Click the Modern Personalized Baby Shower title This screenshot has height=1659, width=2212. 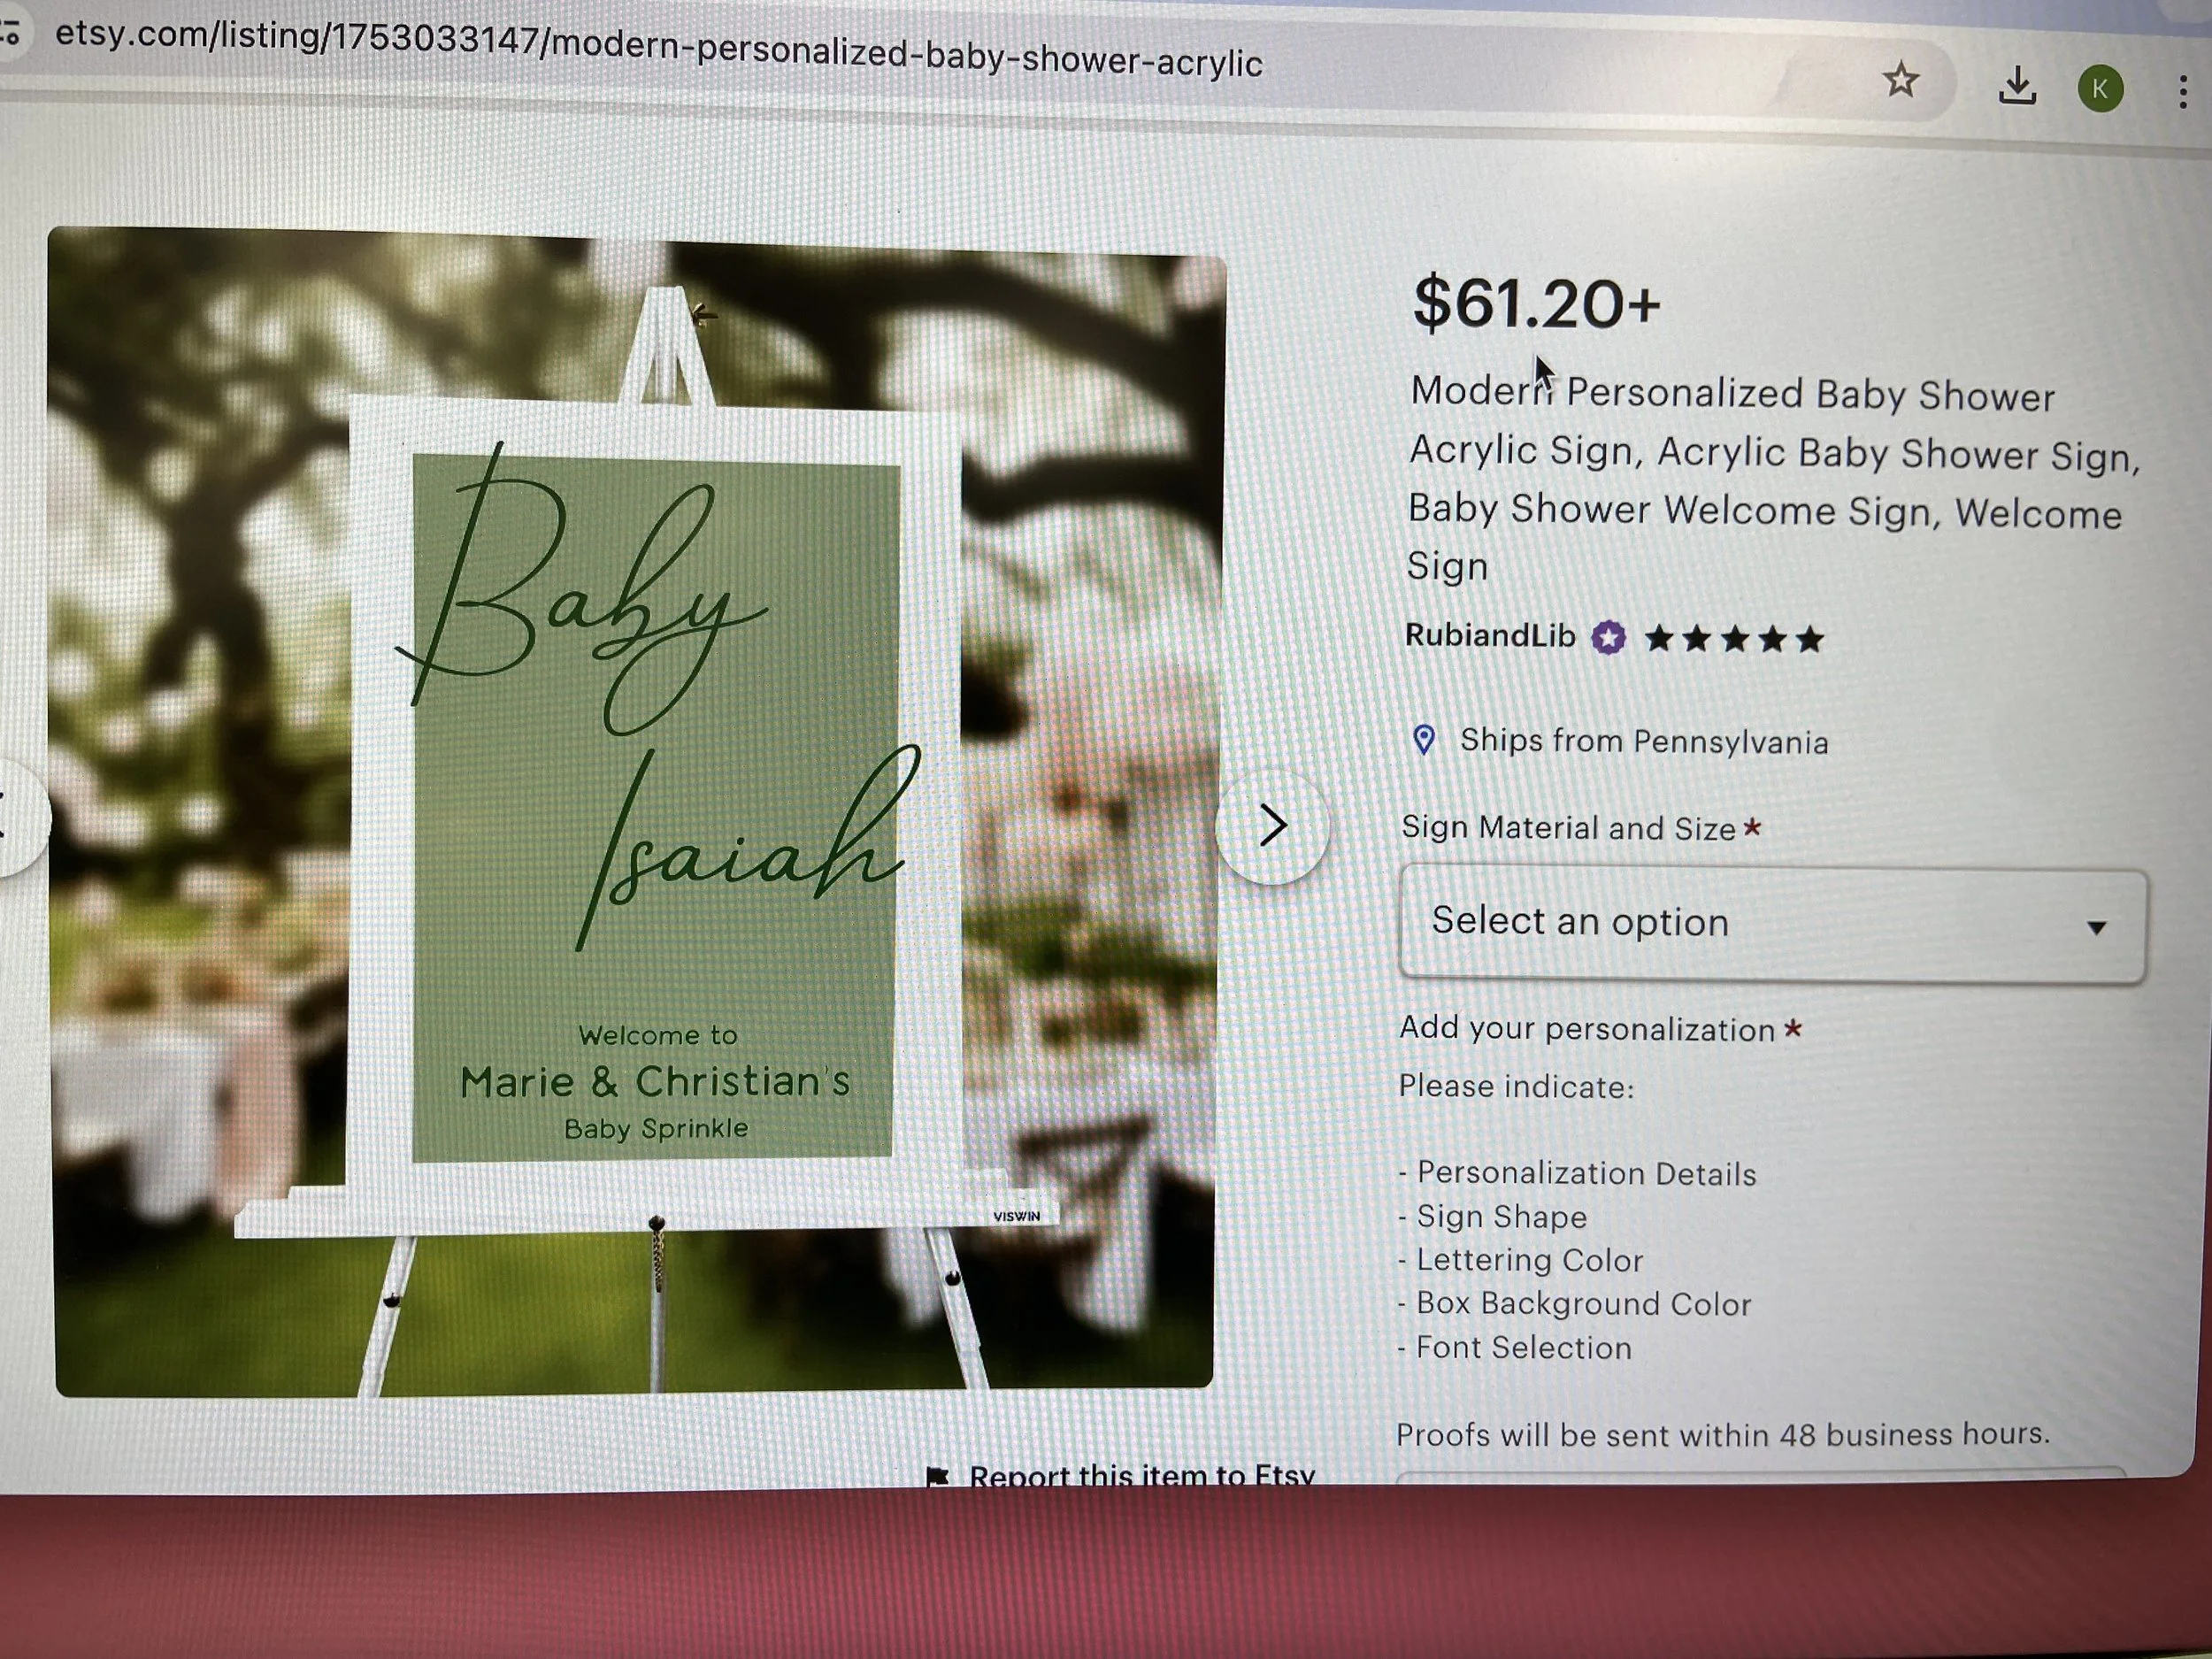pos(1773,480)
